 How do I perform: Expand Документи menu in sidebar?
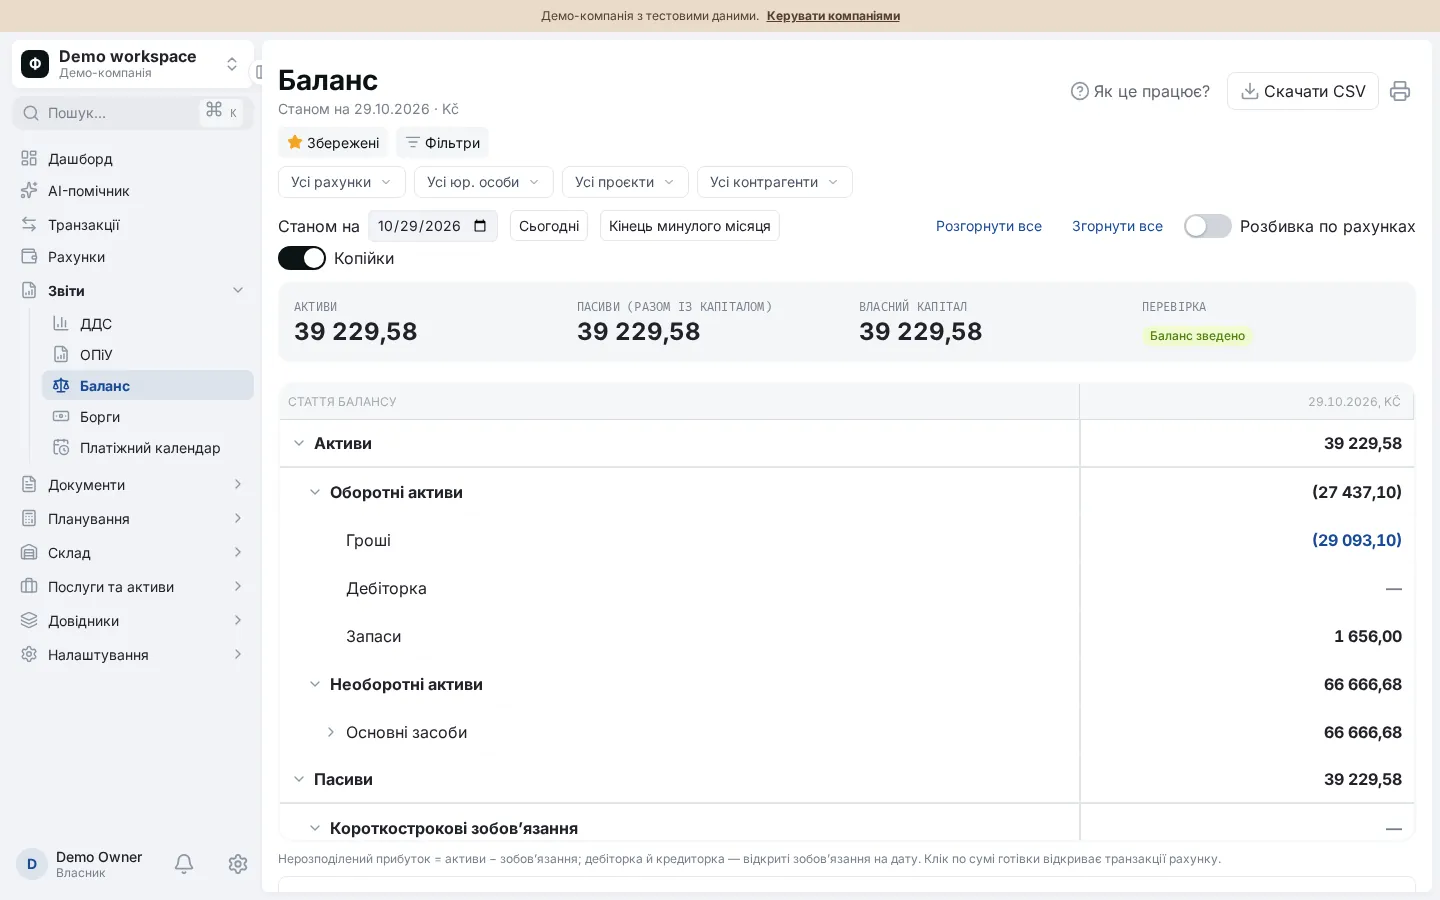133,485
